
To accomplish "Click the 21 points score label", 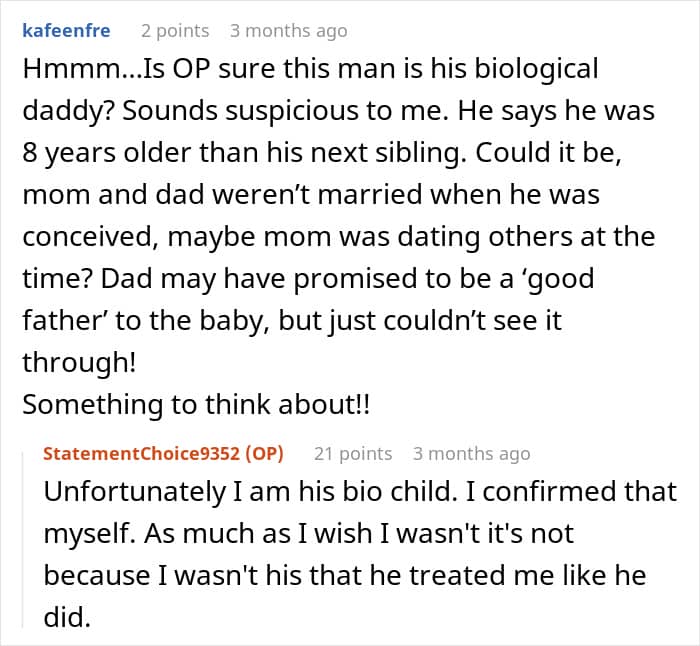I will pos(353,454).
